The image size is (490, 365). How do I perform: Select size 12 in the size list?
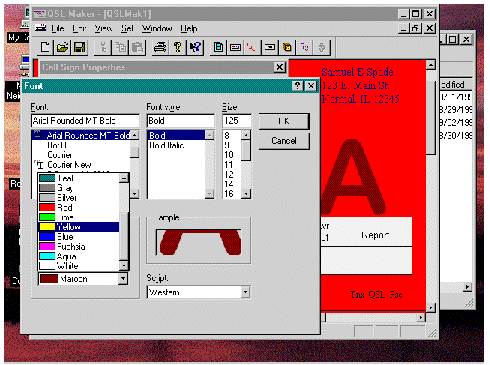click(x=232, y=174)
